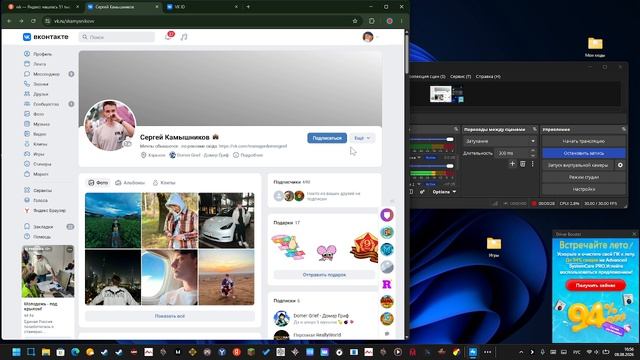This screenshot has height=360, width=640.
Task: Click Запуск виртуальной камеры in OBS
Action: tap(578, 165)
